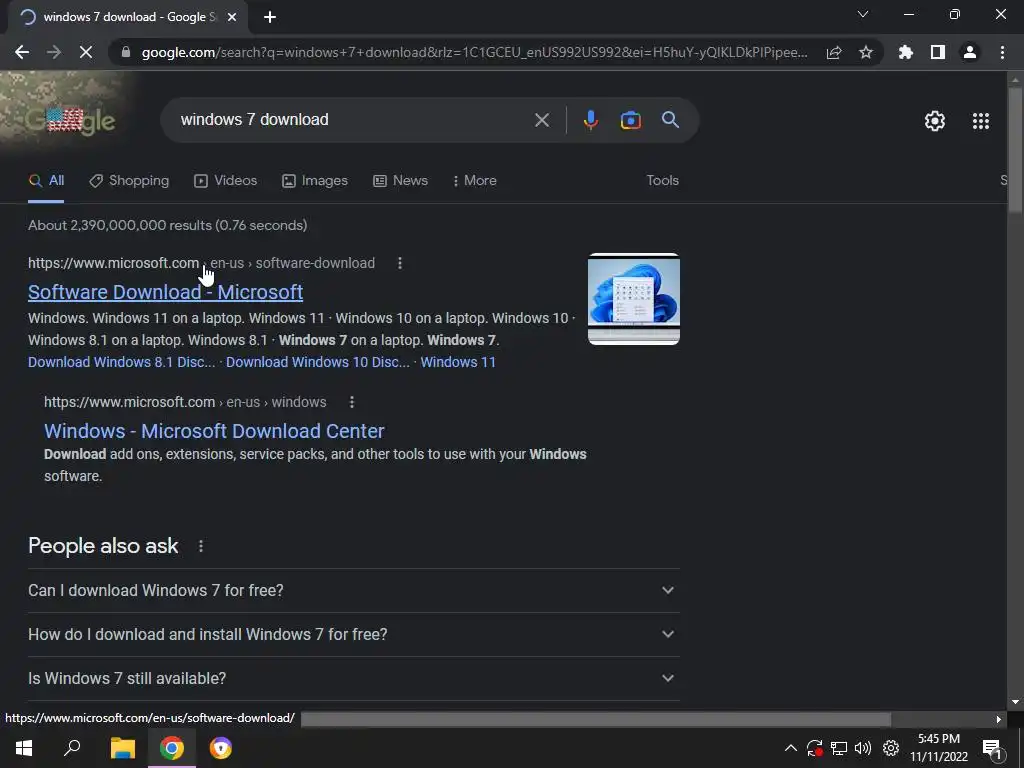This screenshot has width=1024, height=768.
Task: Open Software Download - Microsoft result
Action: 165,292
